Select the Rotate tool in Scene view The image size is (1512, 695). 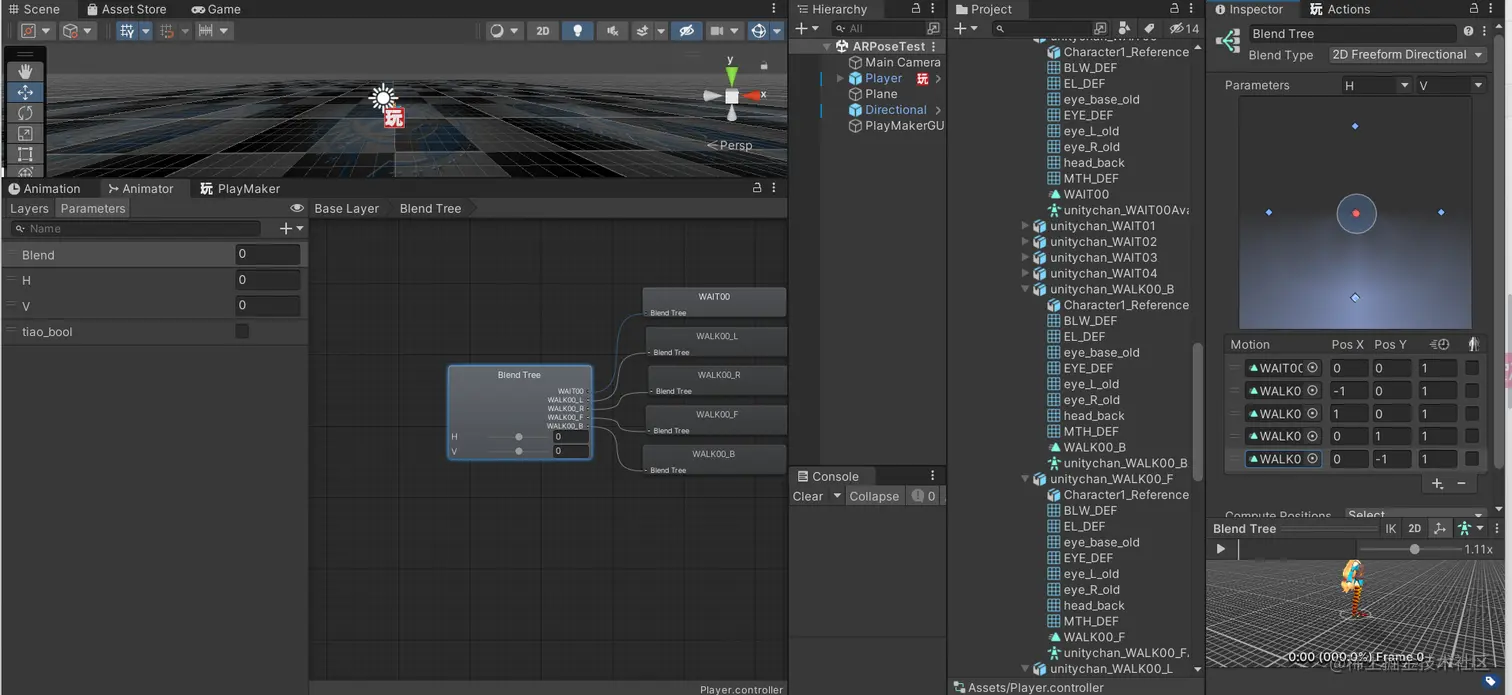point(25,113)
